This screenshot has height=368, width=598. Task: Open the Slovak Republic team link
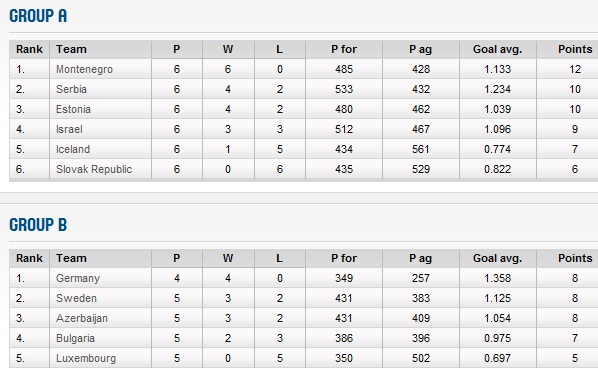tap(94, 169)
